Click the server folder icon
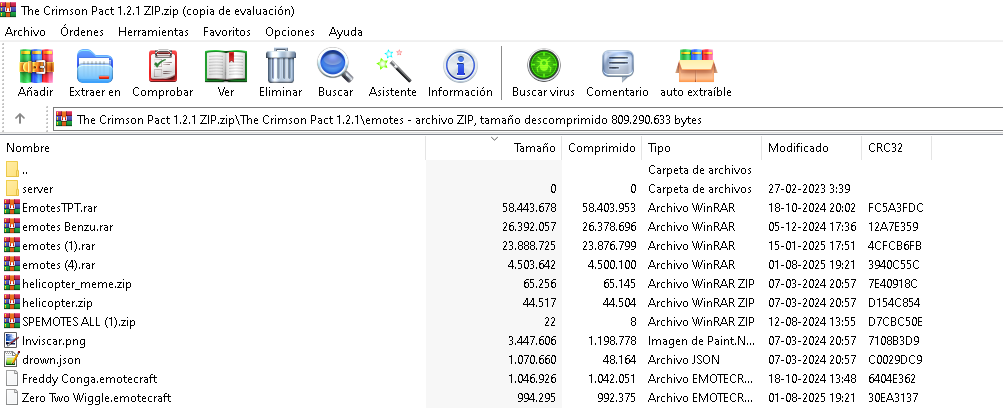The image size is (1003, 408). 12,189
